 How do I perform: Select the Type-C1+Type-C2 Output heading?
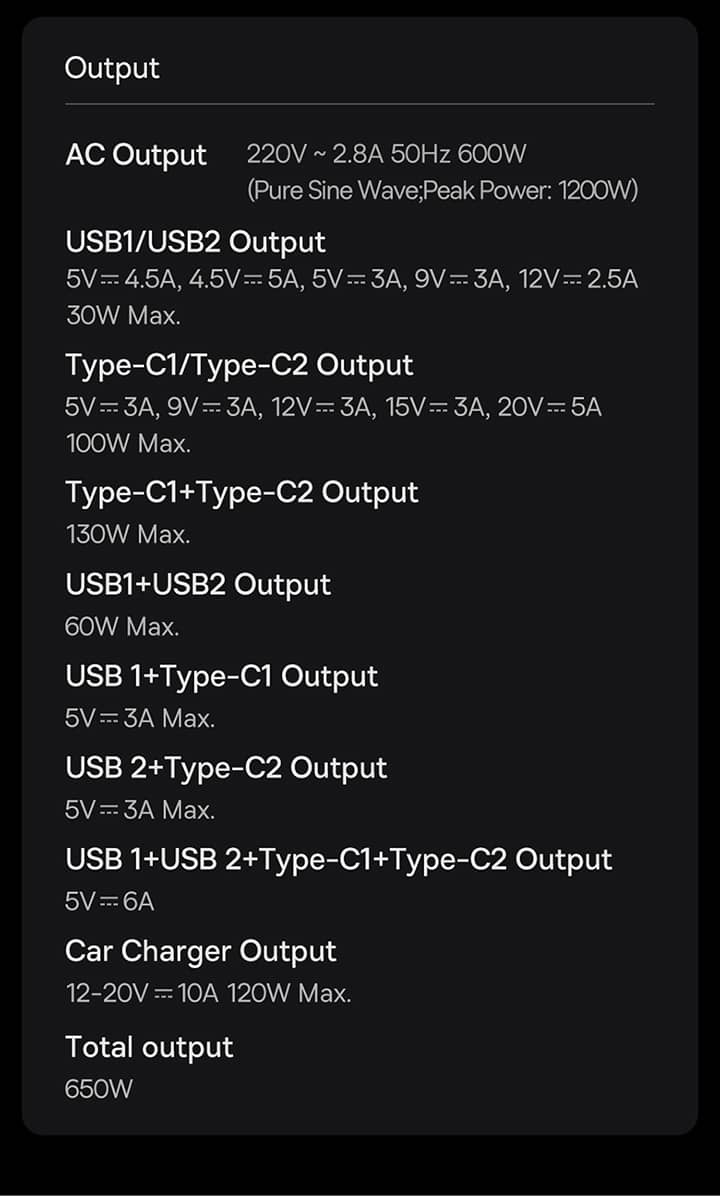click(x=242, y=492)
